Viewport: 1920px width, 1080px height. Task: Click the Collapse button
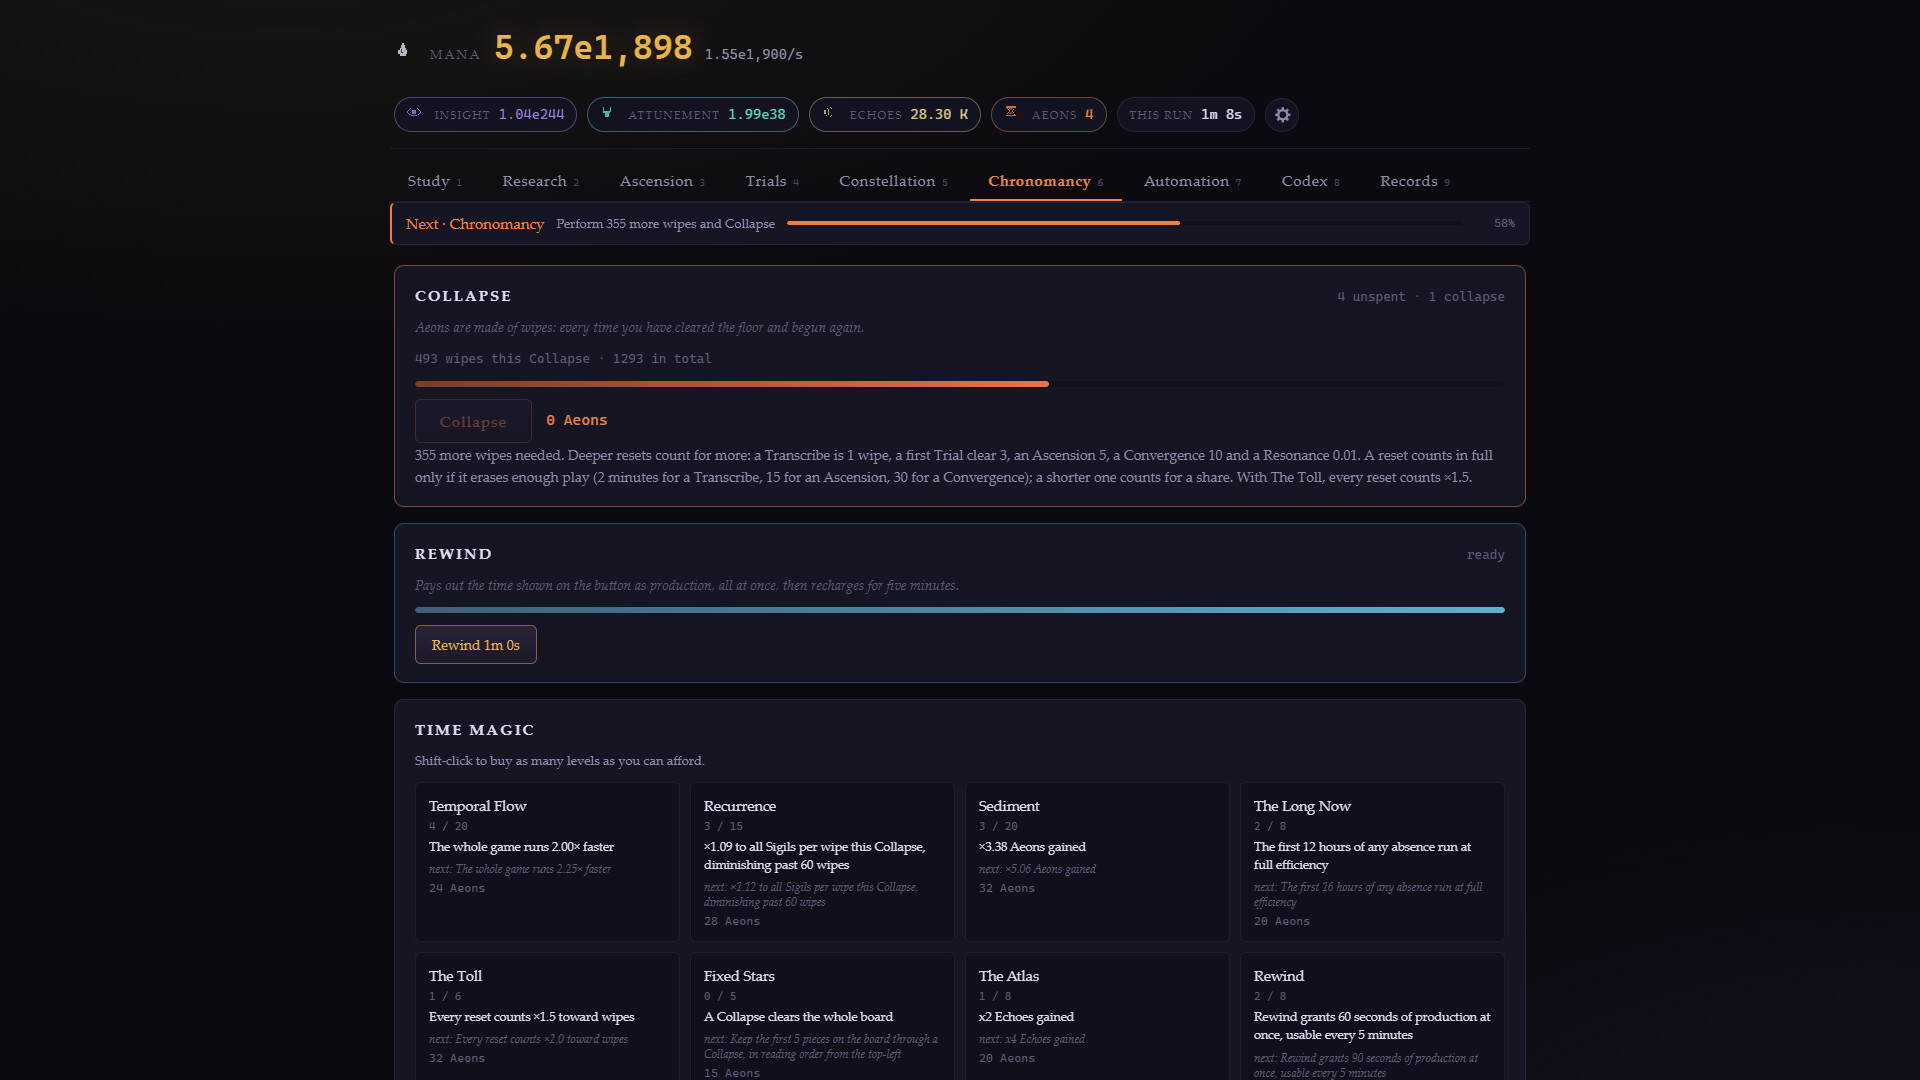tap(473, 421)
